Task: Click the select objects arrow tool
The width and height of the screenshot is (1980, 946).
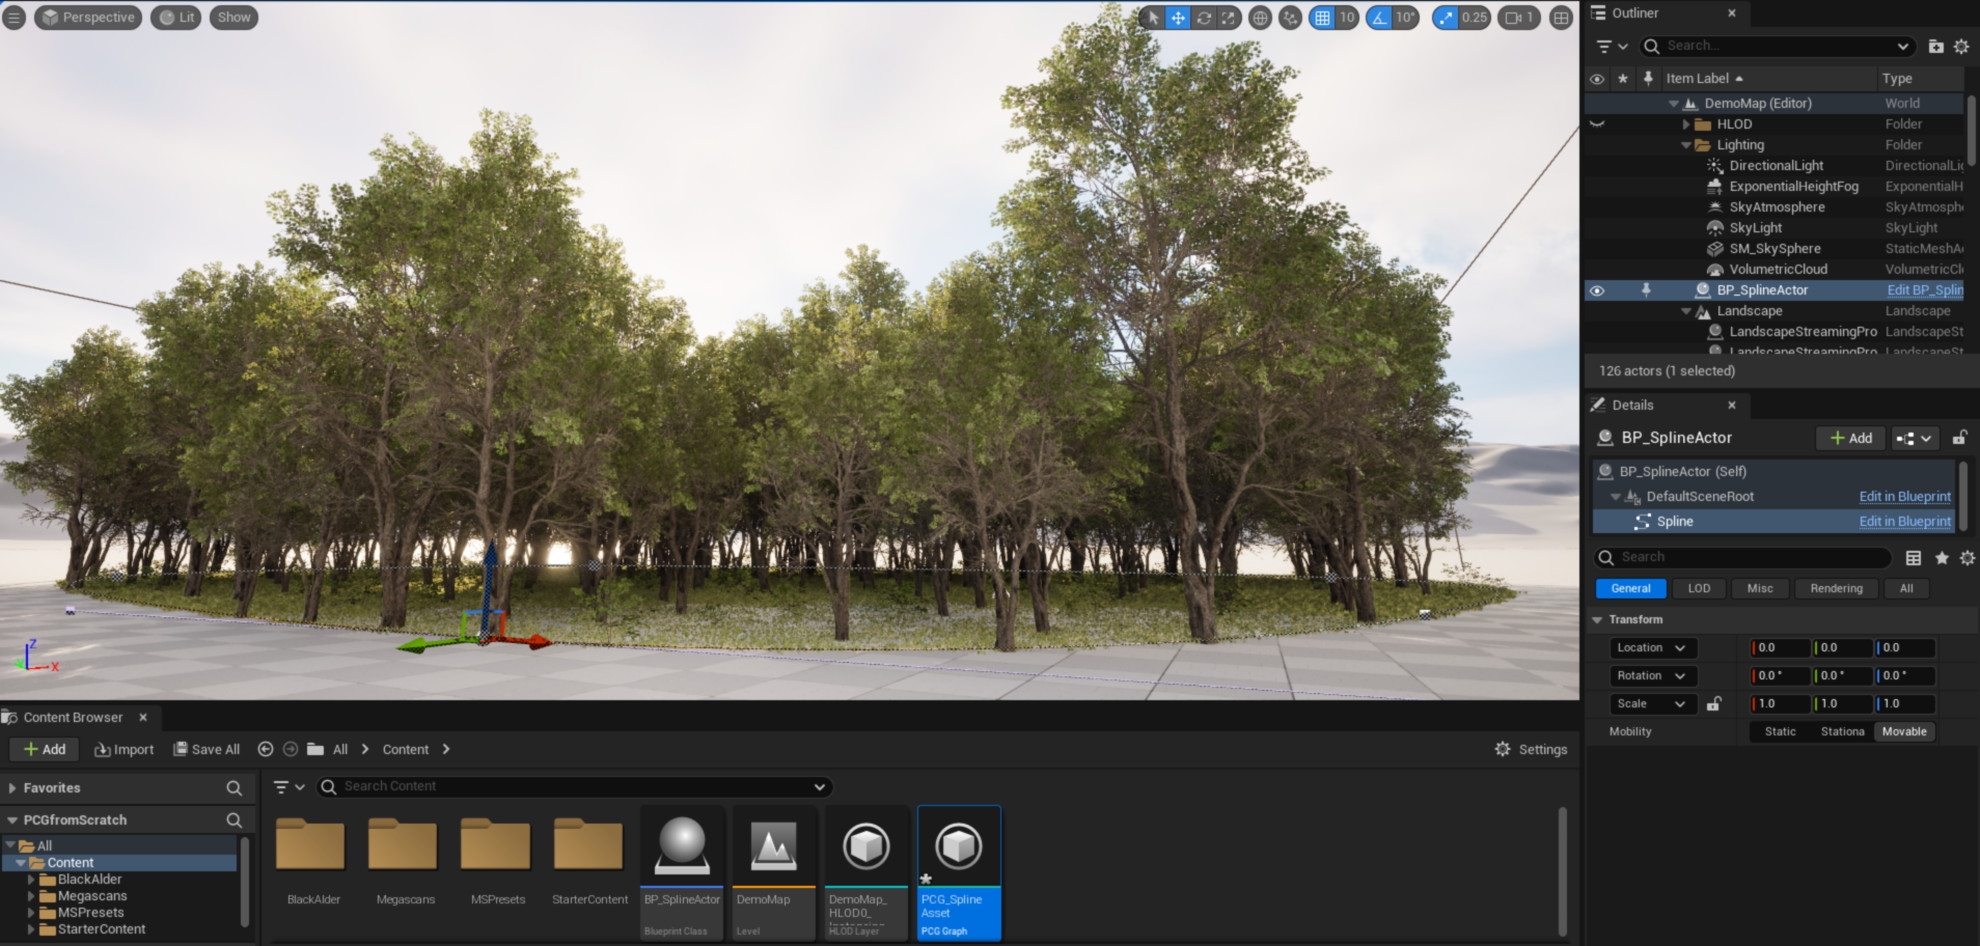Action: point(1154,17)
